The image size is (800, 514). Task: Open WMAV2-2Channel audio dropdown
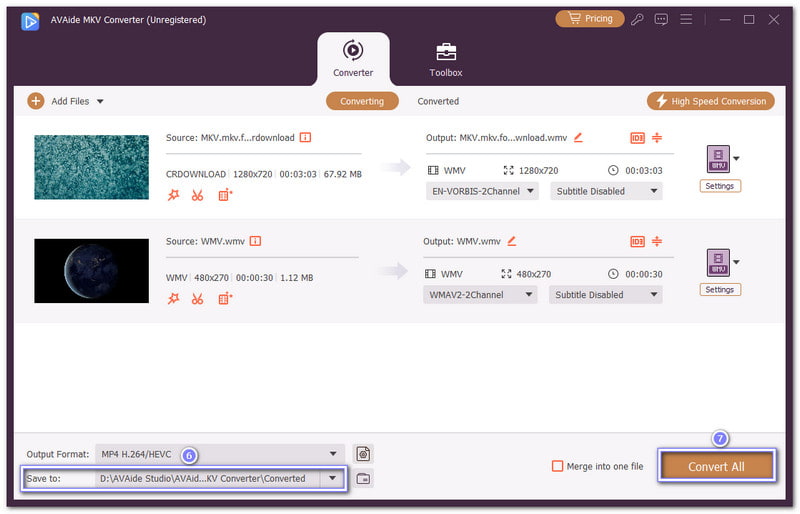(480, 295)
